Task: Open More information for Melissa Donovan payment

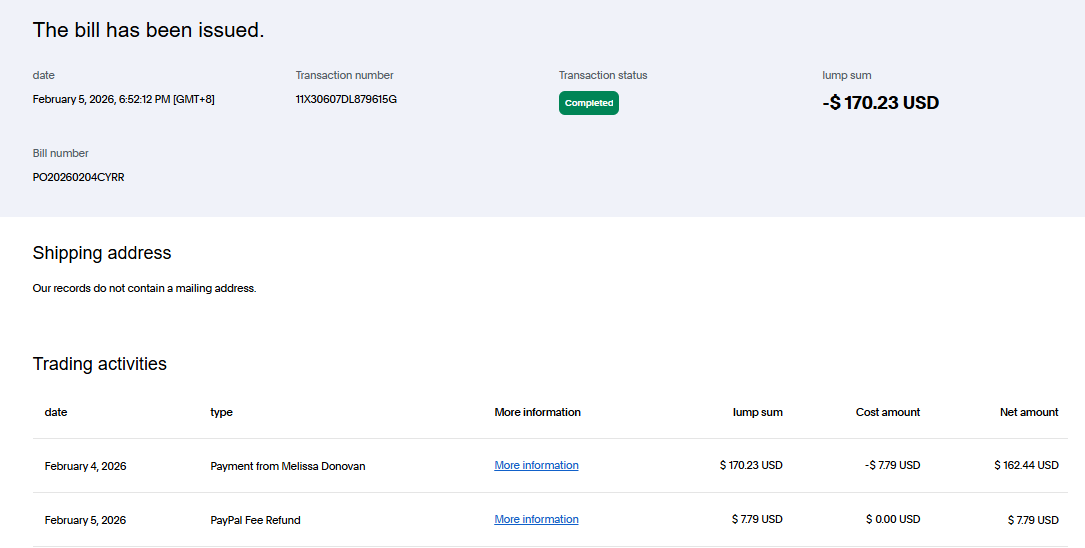Action: (x=536, y=465)
